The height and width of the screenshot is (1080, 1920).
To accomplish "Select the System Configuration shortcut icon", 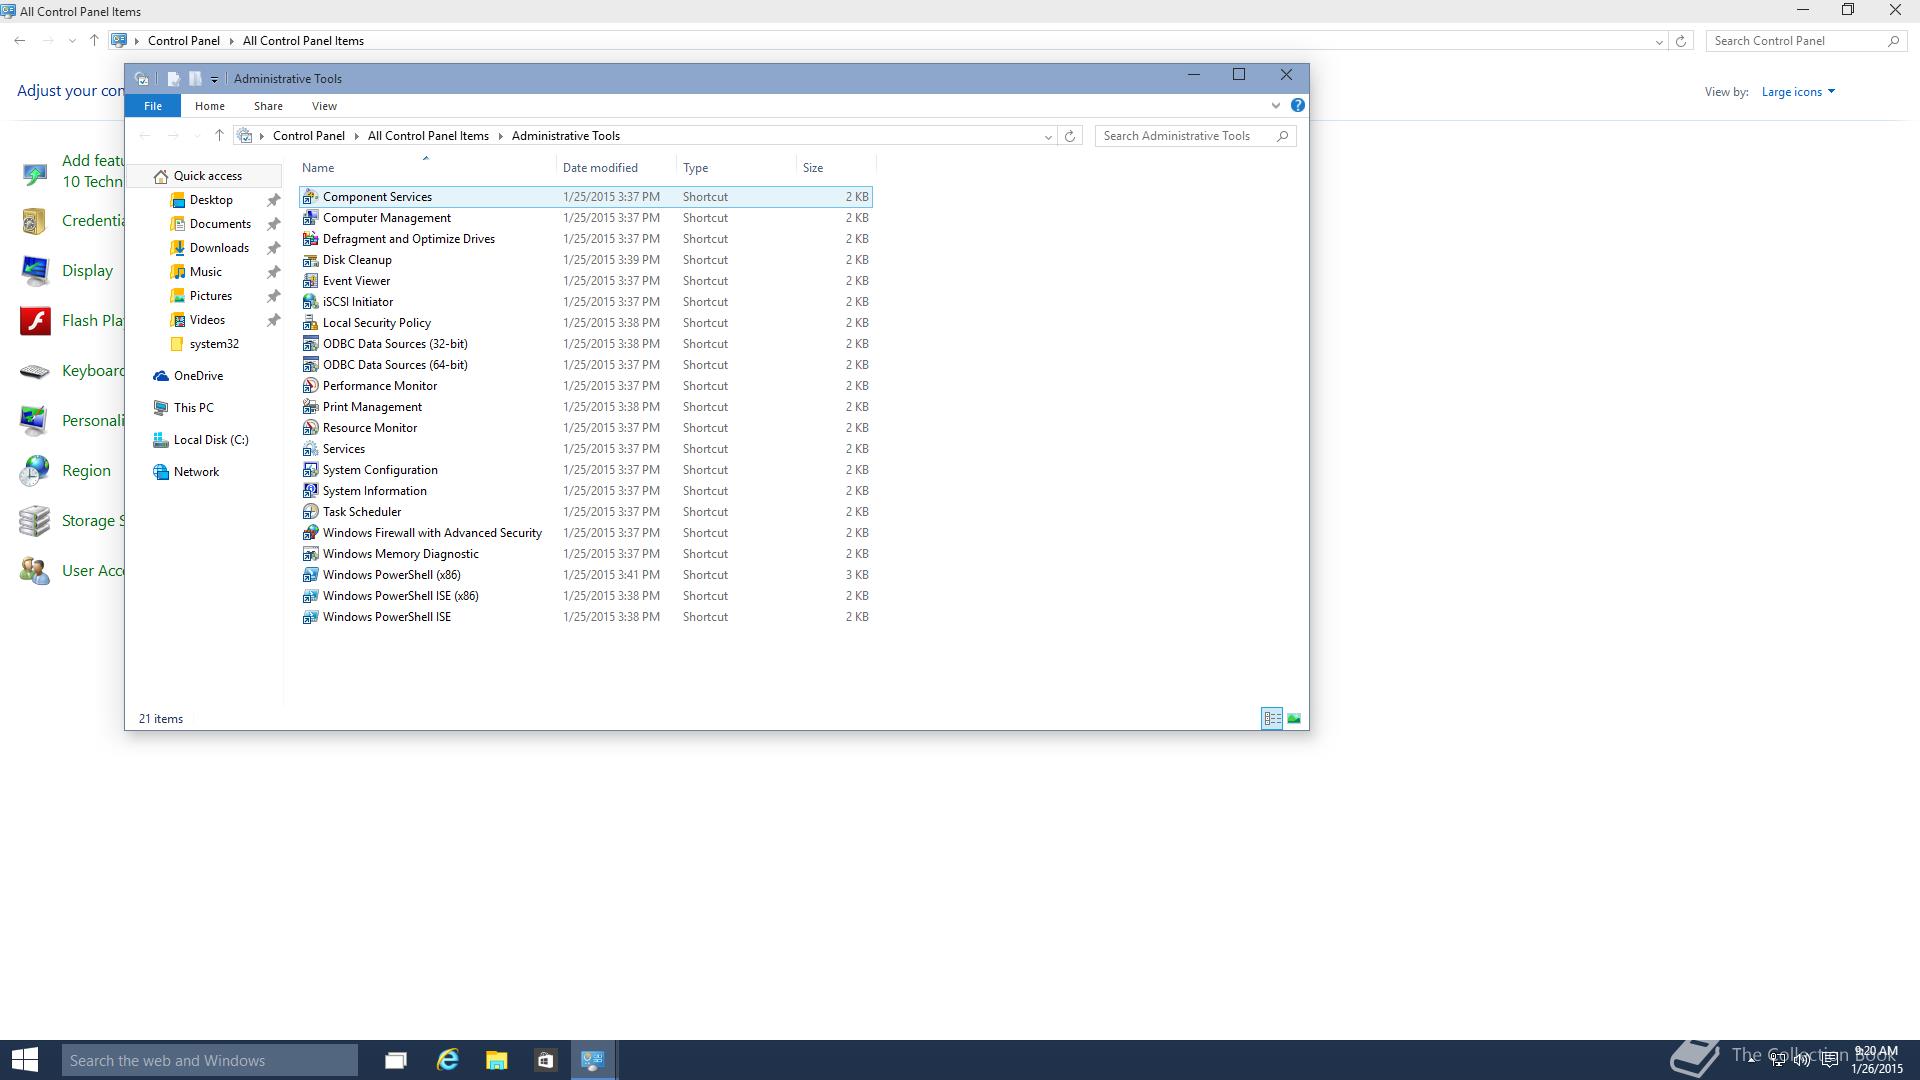I will (x=310, y=470).
